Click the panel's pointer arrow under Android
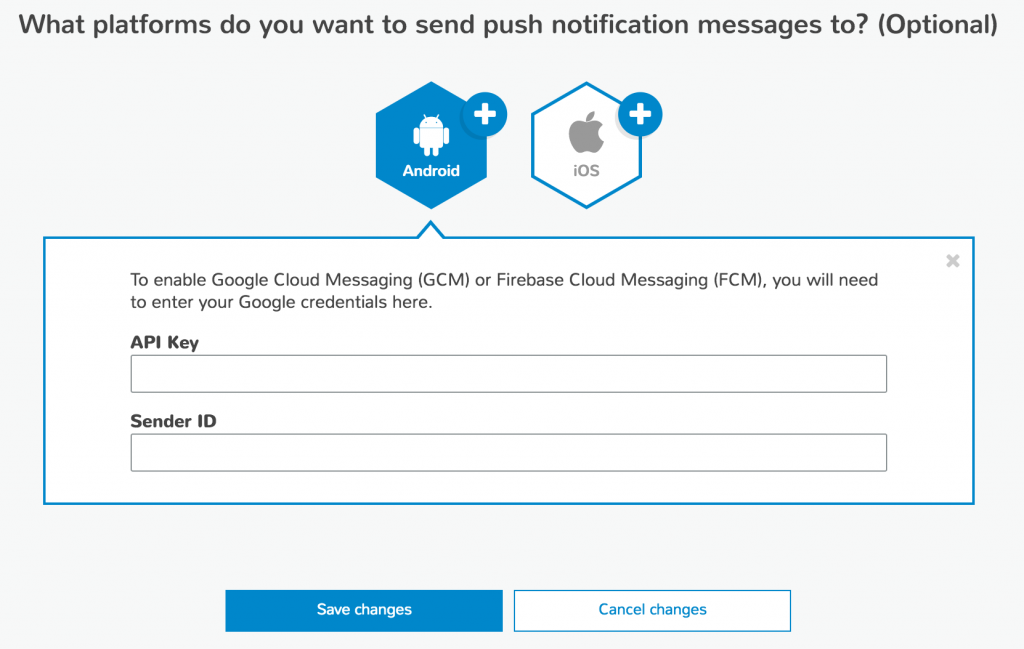This screenshot has height=649, width=1024. [431, 230]
